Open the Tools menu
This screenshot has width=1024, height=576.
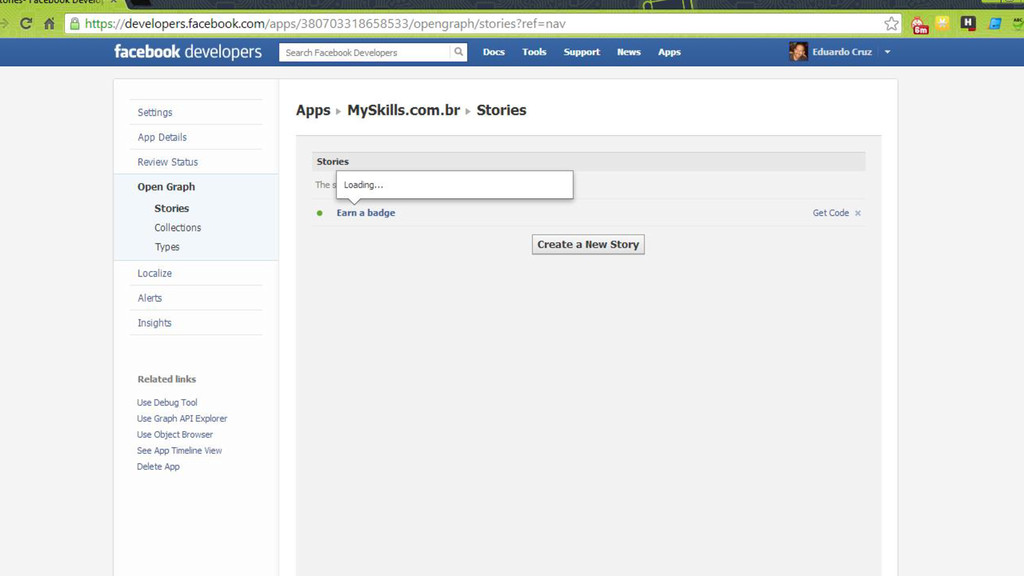tap(534, 52)
